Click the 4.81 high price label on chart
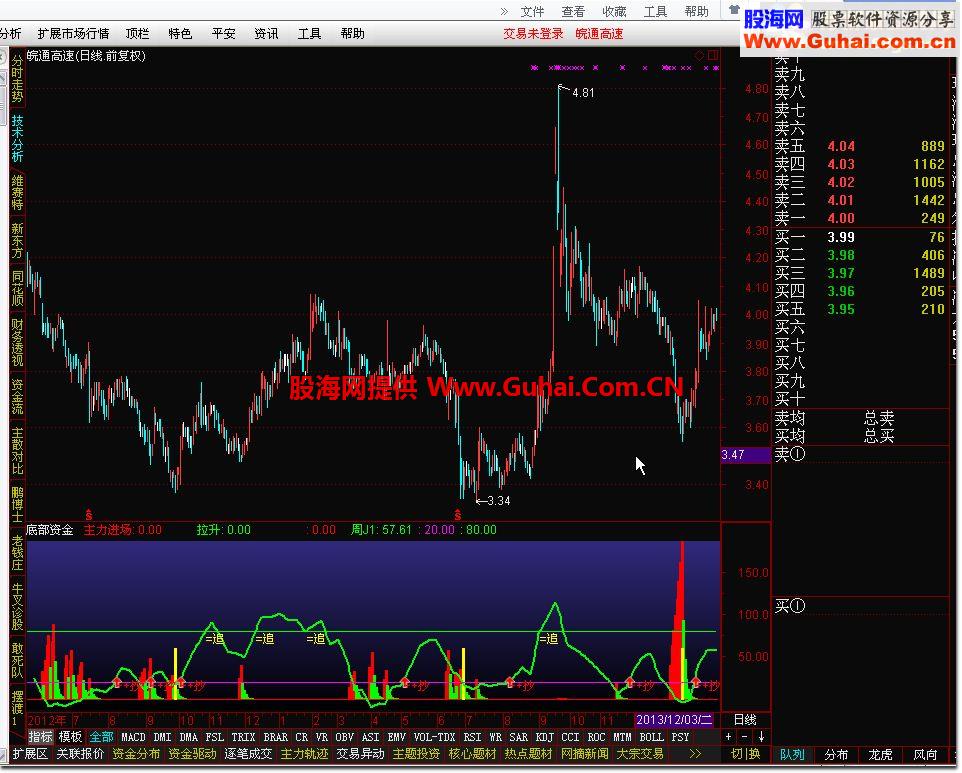The height and width of the screenshot is (773, 962). [x=583, y=93]
